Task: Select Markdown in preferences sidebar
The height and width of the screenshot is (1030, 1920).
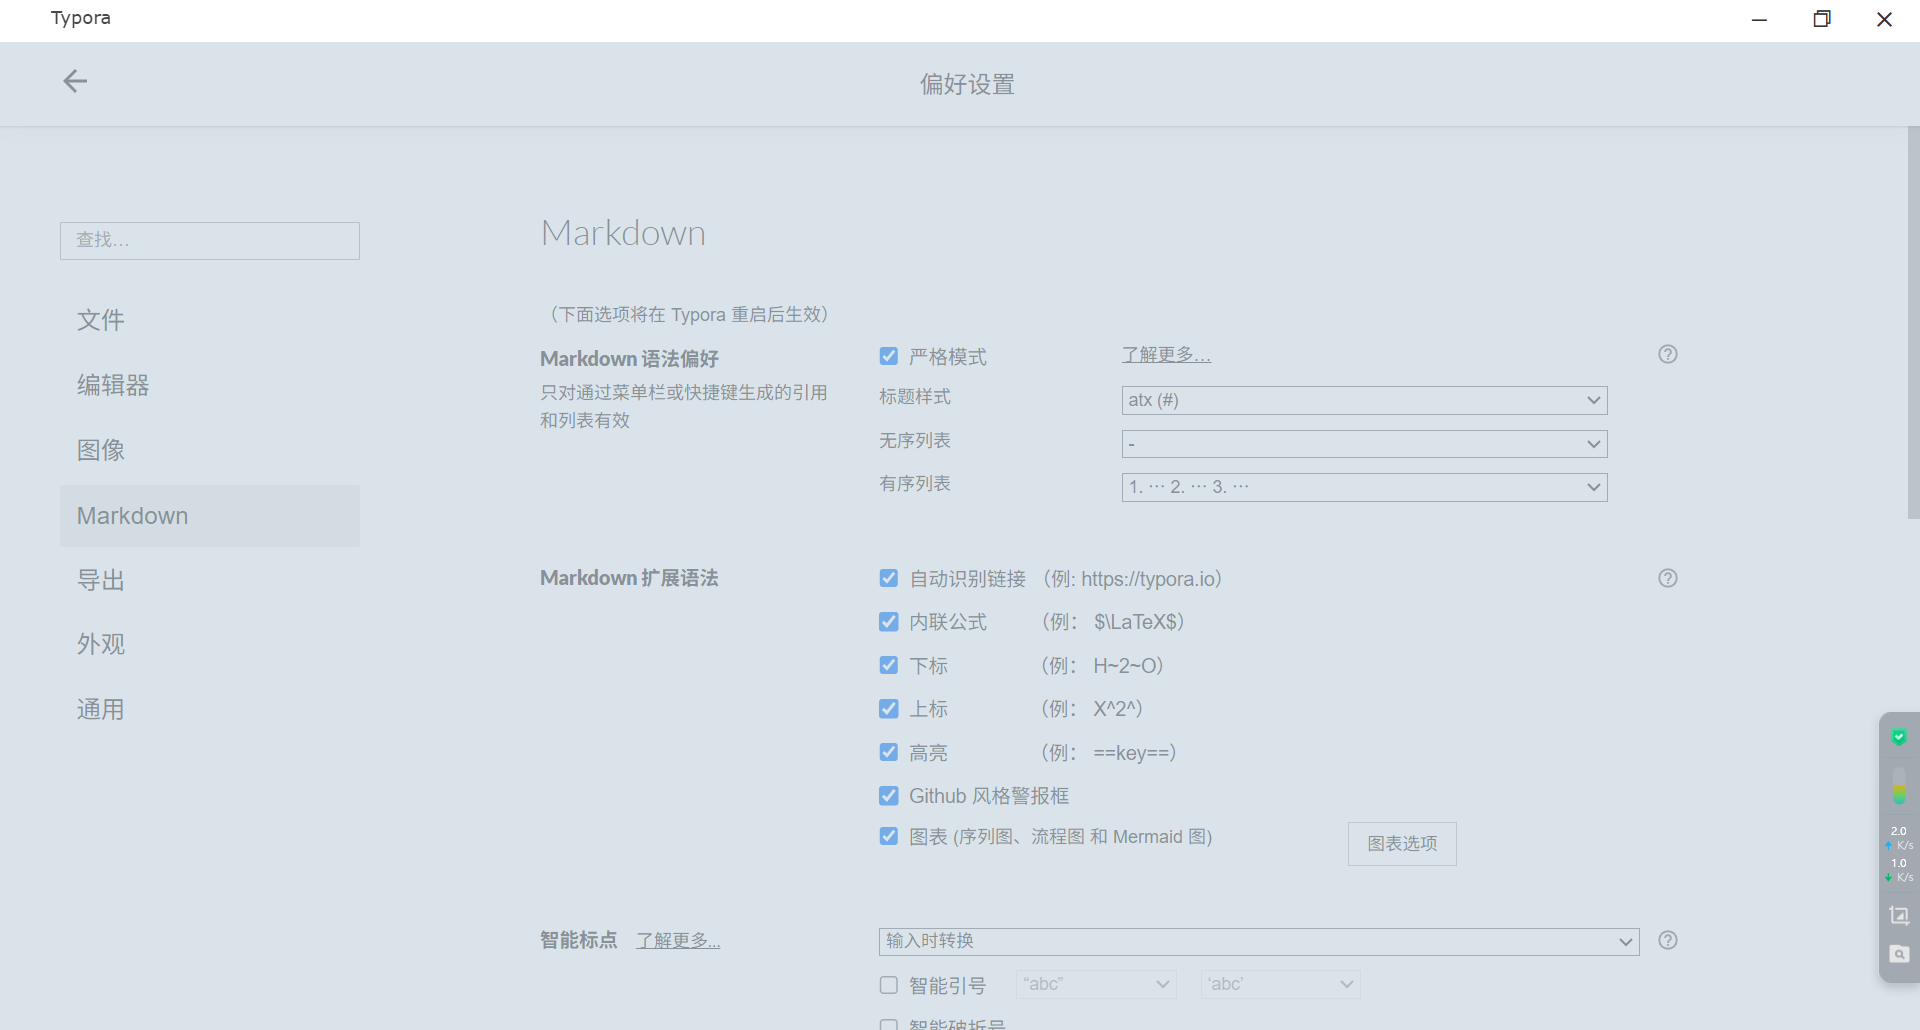Action: point(210,516)
